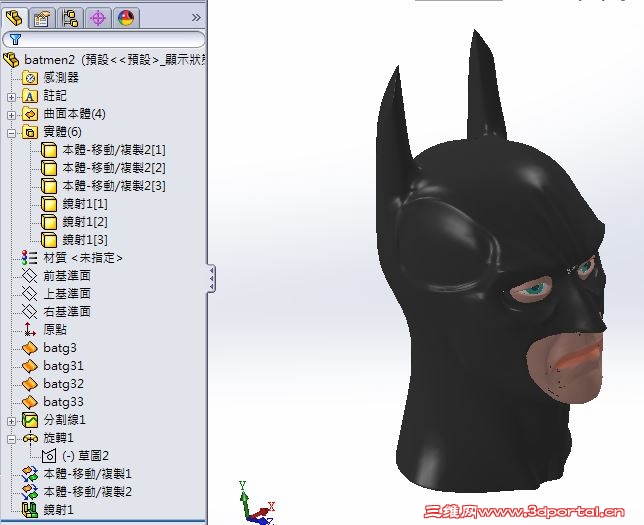Collapse the 旋轉1 revolve feature
Image resolution: width=644 pixels, height=525 pixels.
12,439
